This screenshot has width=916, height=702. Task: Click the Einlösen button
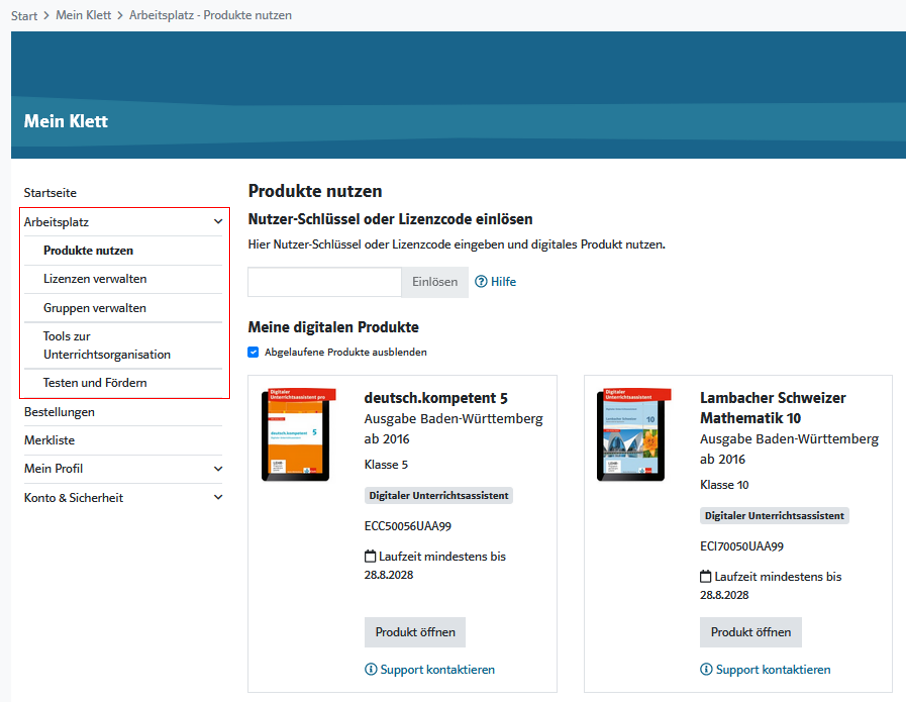[435, 282]
